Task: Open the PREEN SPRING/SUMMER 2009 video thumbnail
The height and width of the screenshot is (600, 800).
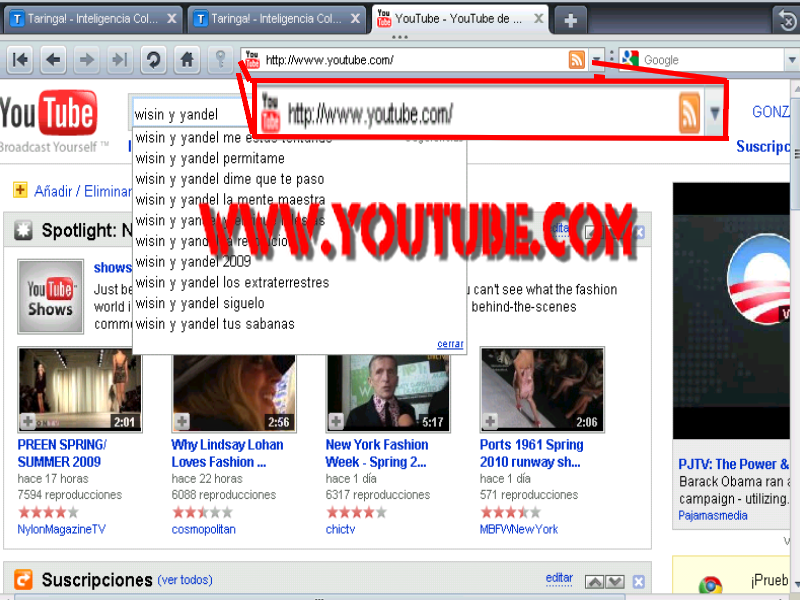Action: pos(80,390)
